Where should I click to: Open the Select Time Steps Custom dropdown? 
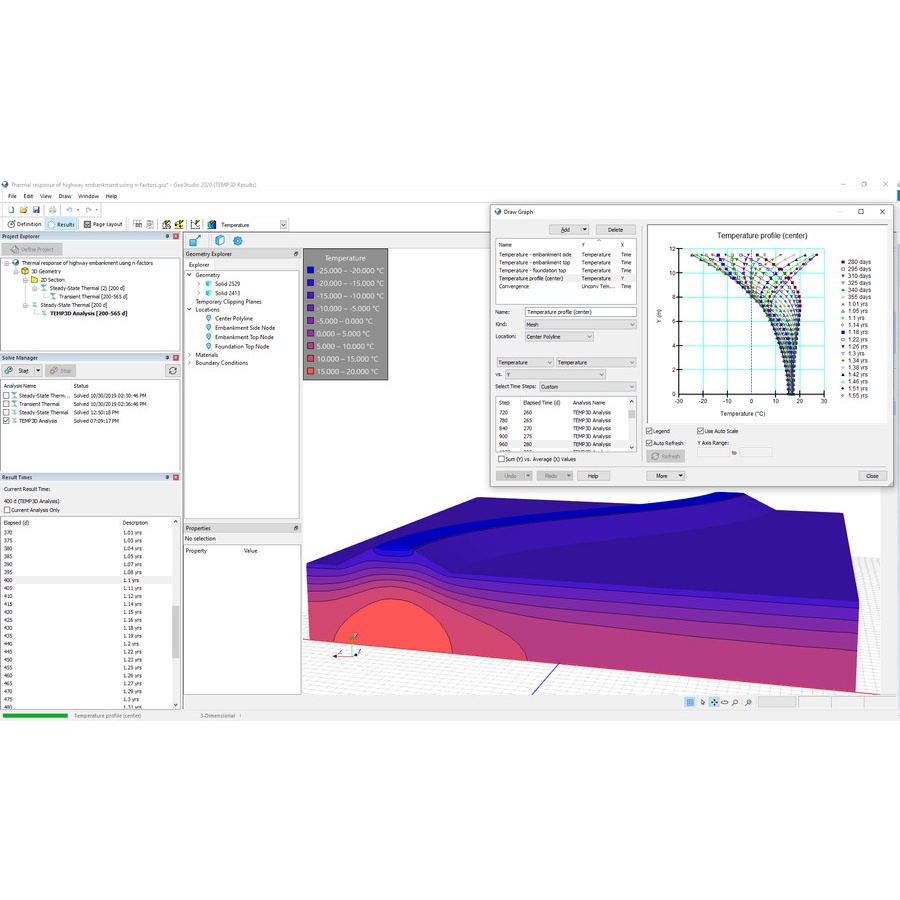click(x=586, y=387)
